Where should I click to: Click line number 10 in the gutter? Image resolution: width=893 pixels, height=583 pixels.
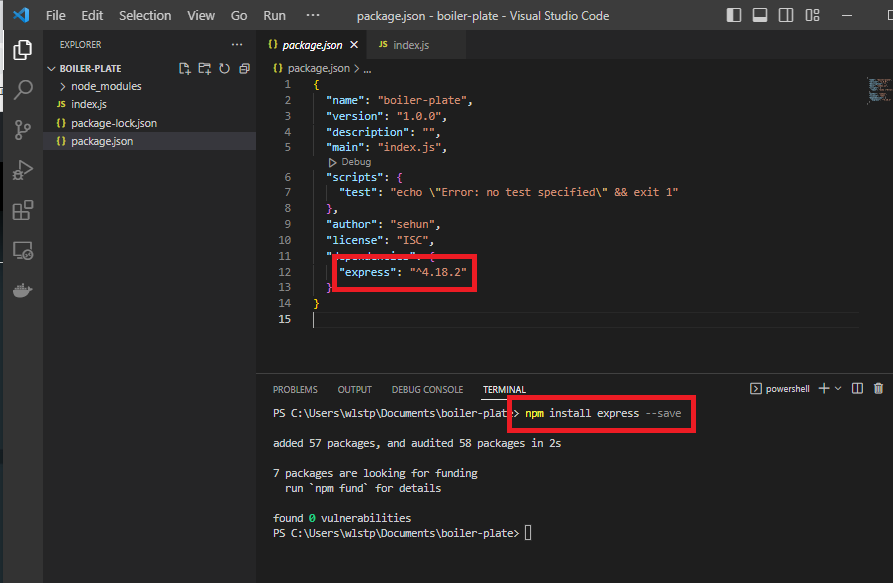(285, 240)
